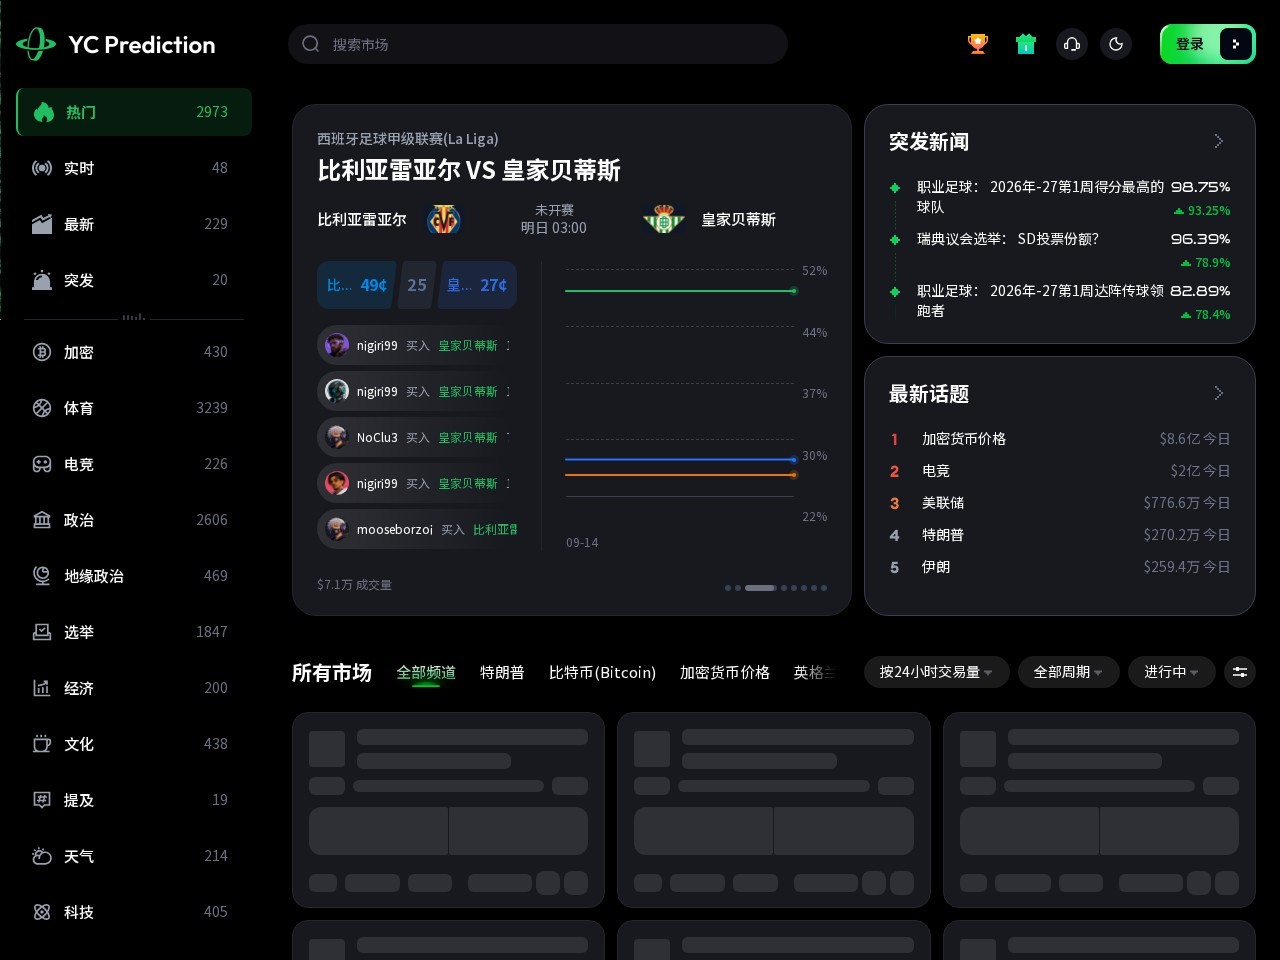Click the 提及 mentions icon
This screenshot has height=960, width=1280.
[x=42, y=800]
